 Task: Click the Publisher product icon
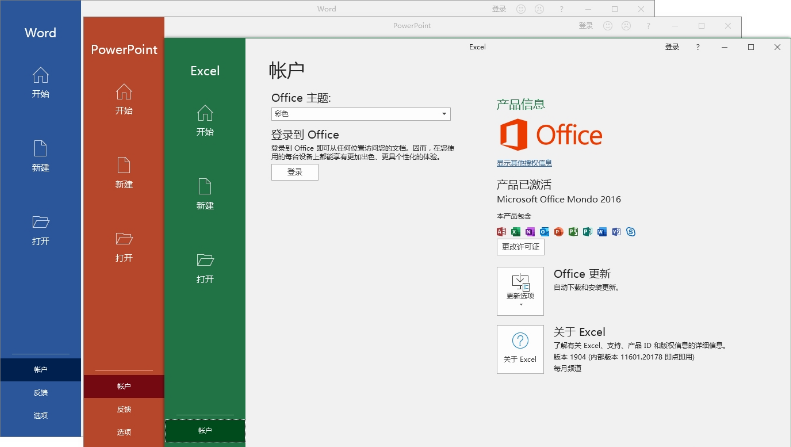587,232
